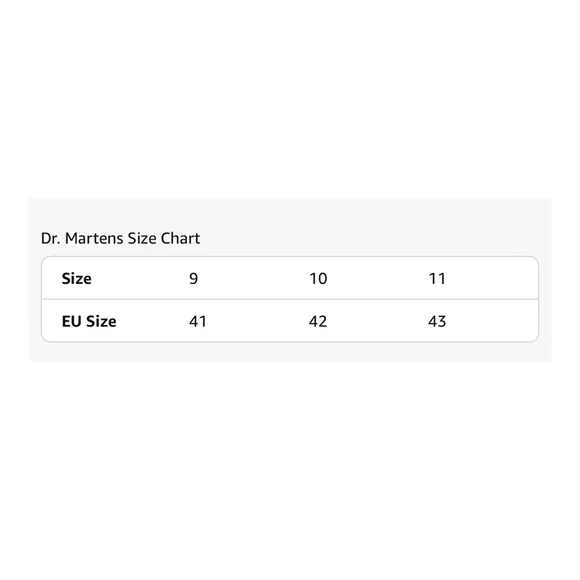Select the EU Size row header
The width and height of the screenshot is (580, 580).
click(89, 321)
